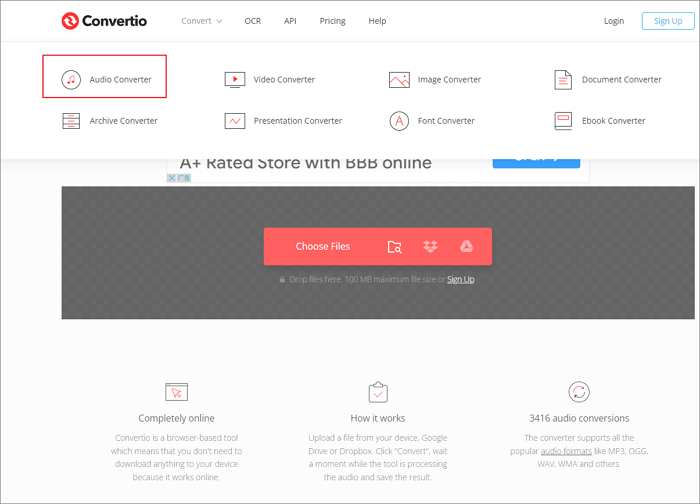Browse files with the folder search icon
700x504 pixels.
tap(395, 247)
